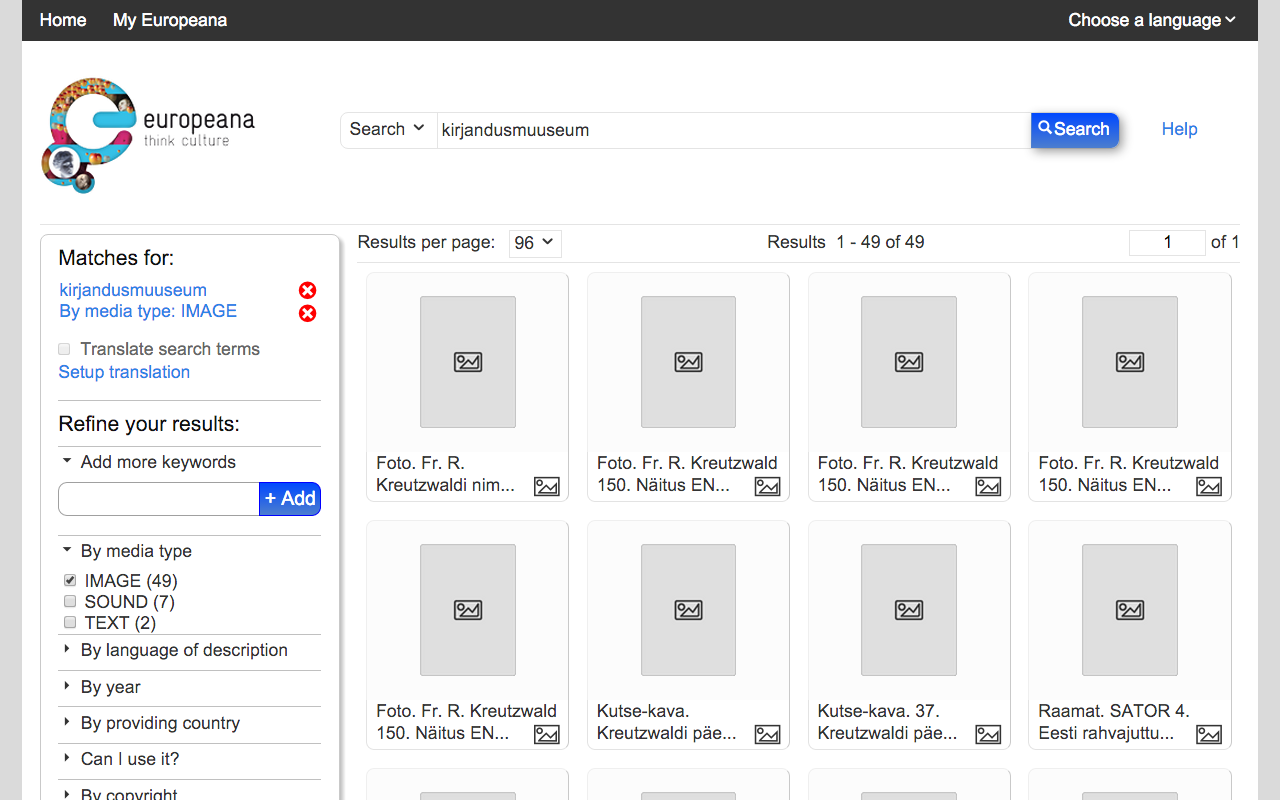Viewport: 1280px width, 800px height.
Task: Focus the add keywords input field
Action: click(x=159, y=499)
